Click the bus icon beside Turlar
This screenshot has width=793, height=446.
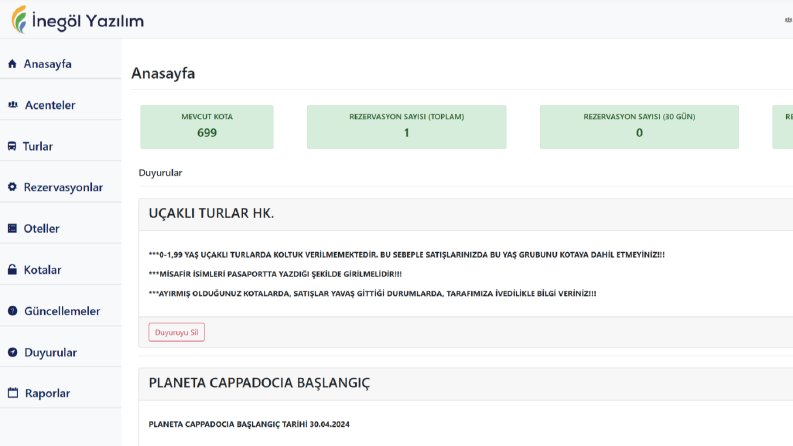coord(12,146)
